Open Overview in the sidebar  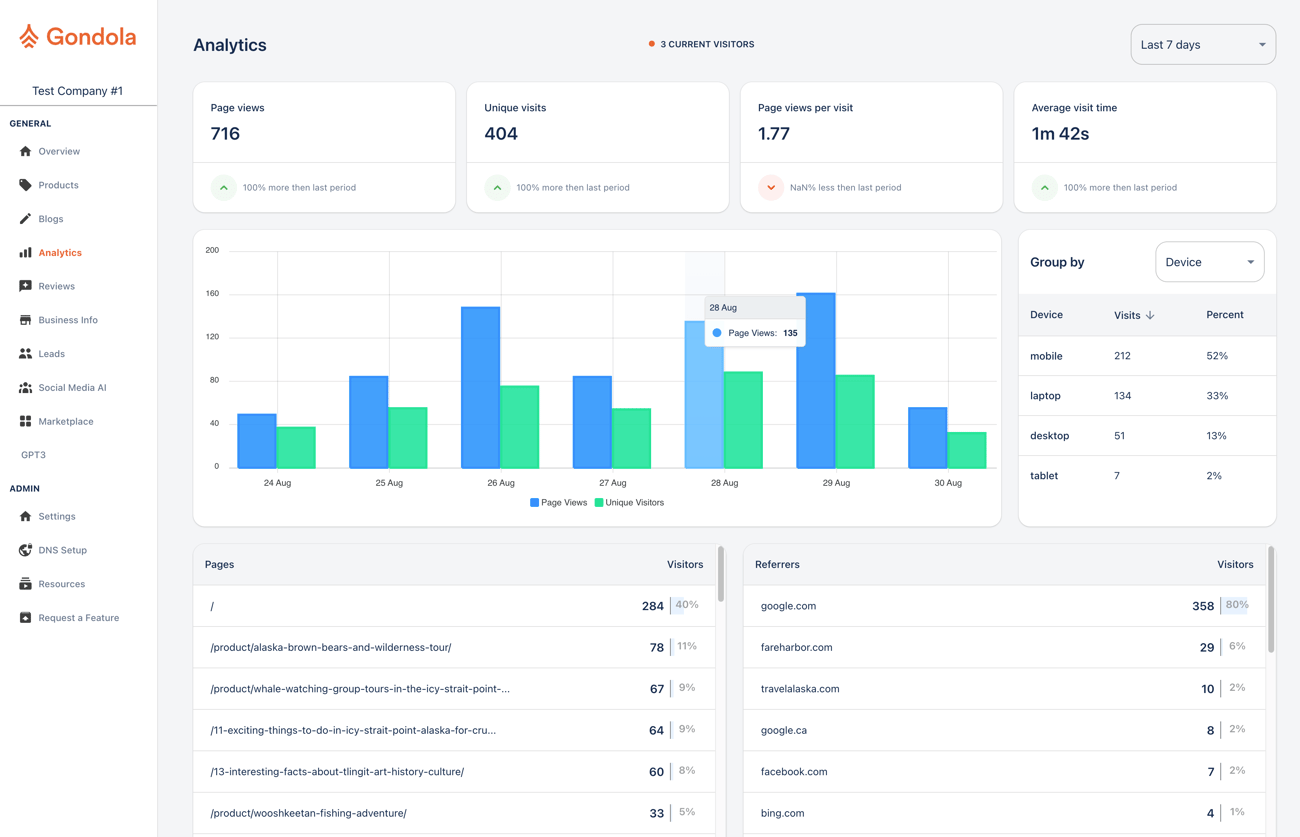pos(59,152)
